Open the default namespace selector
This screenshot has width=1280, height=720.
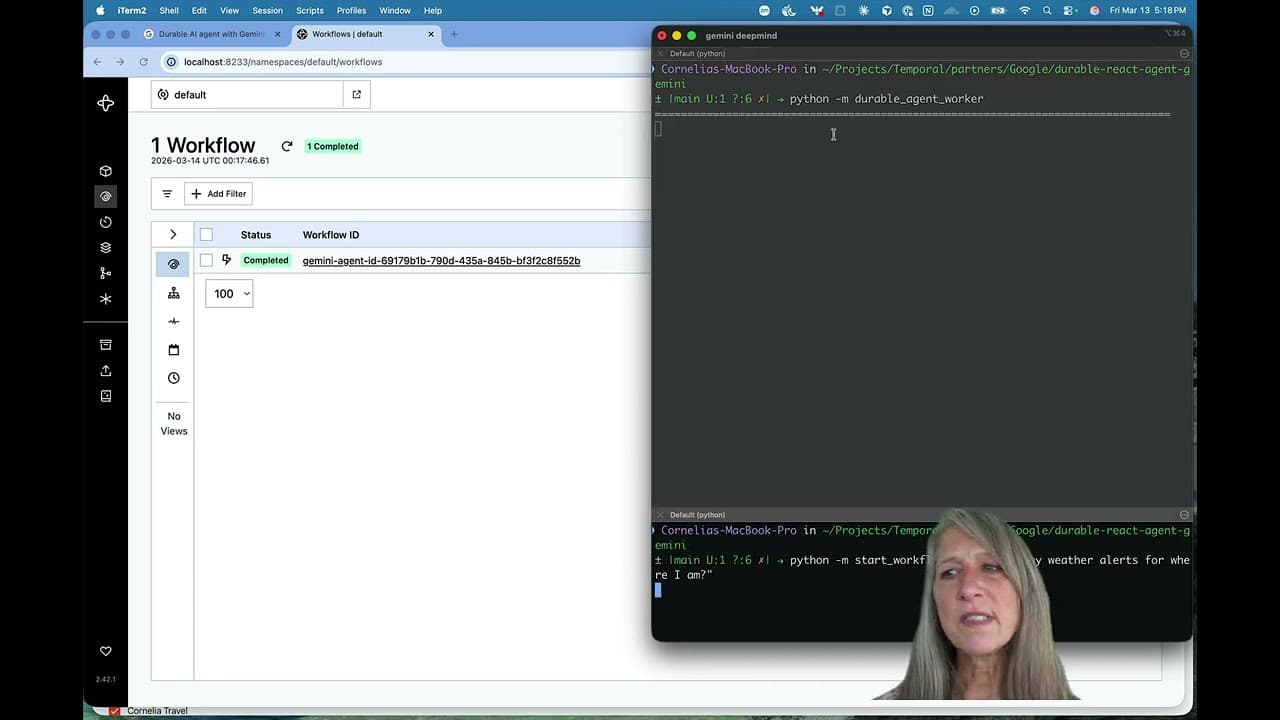(247, 95)
